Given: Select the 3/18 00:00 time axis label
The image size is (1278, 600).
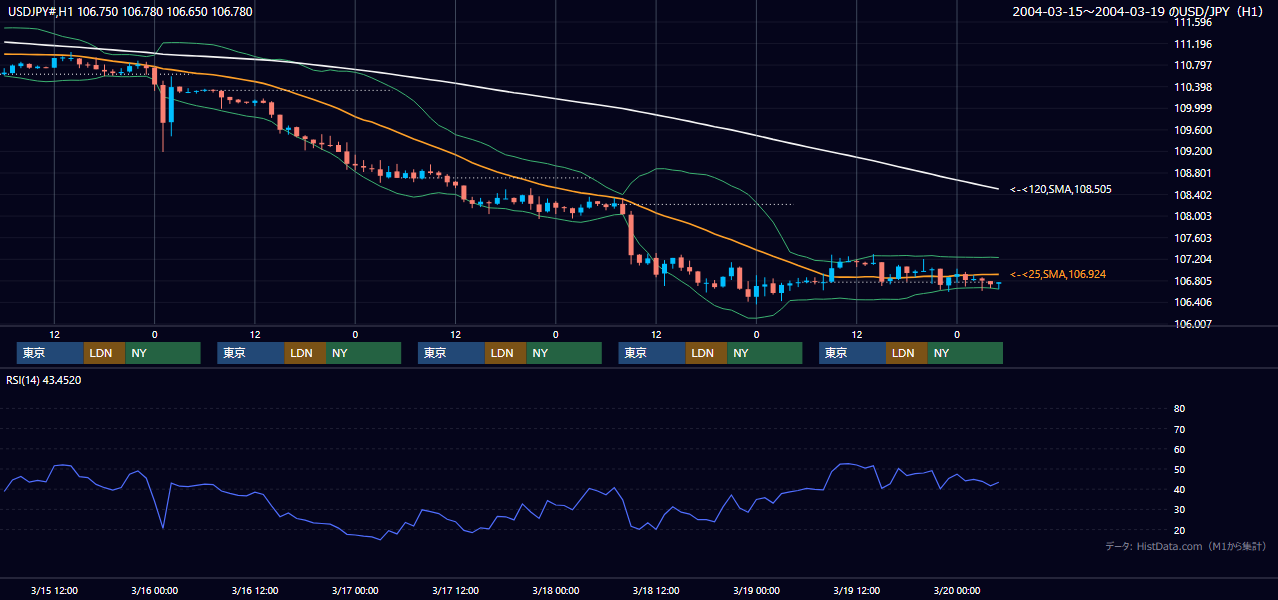Looking at the screenshot, I should tap(556, 590).
